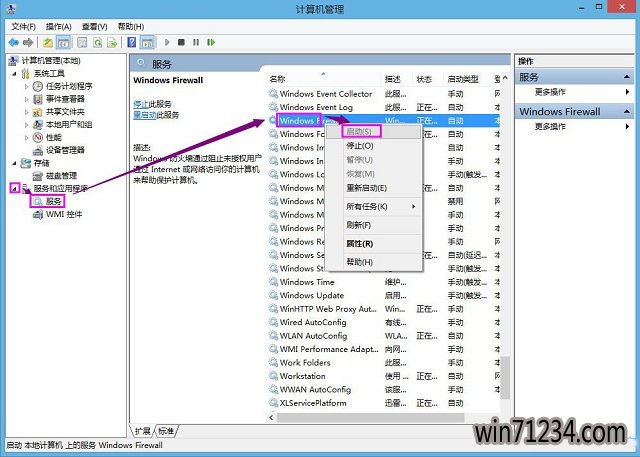
Task: Switch to the 标准 tab
Action: pos(166,431)
